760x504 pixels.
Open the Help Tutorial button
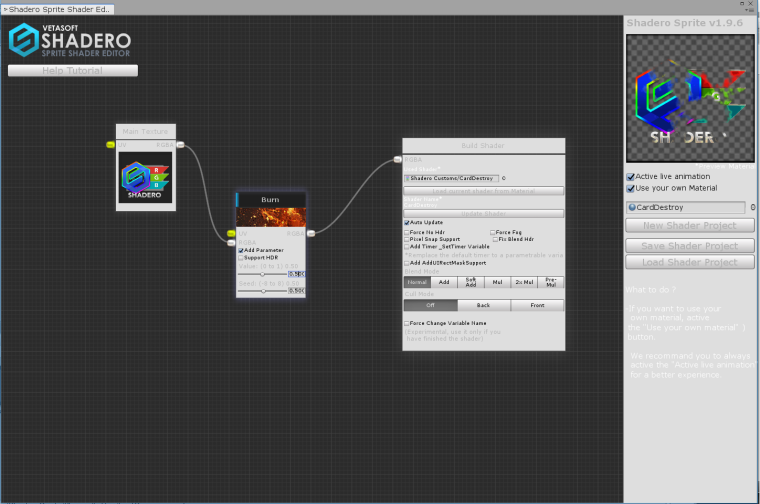click(73, 71)
